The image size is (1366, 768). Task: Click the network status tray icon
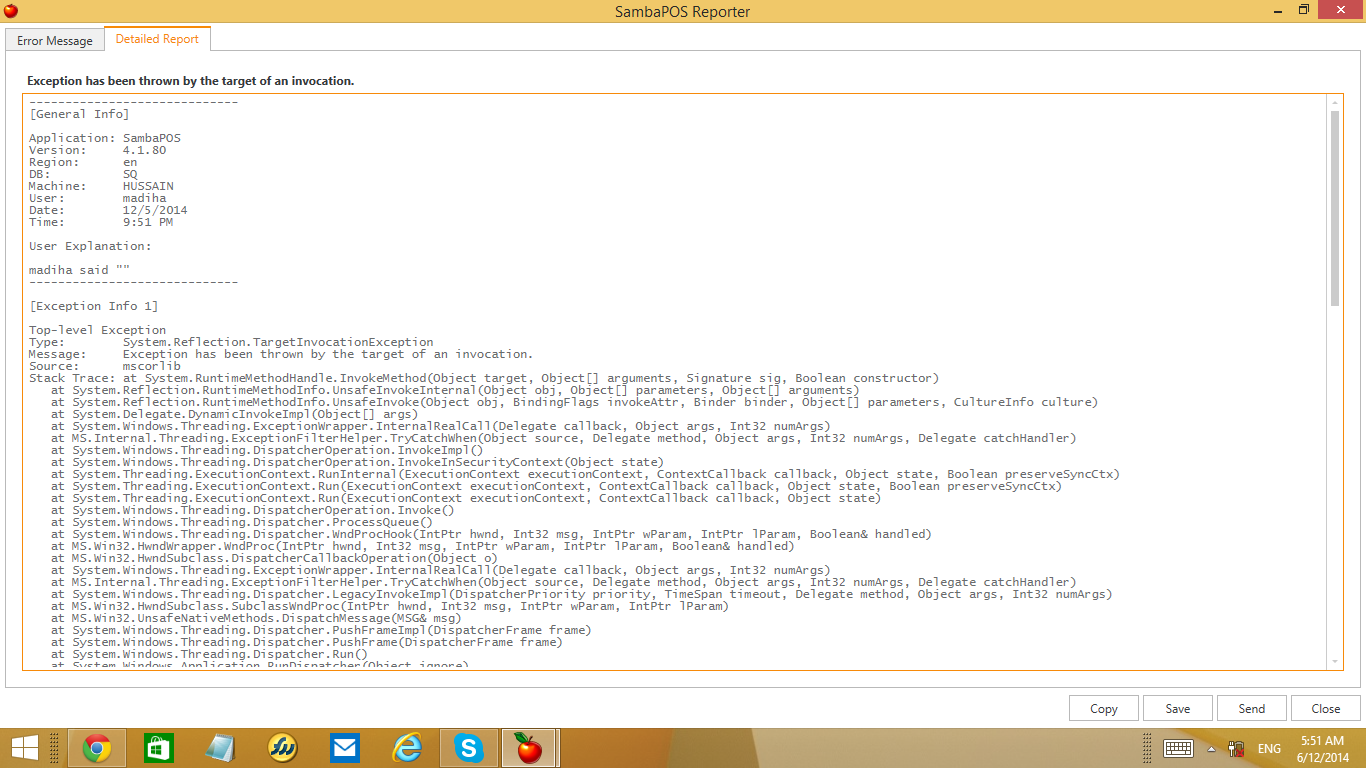[x=1236, y=748]
